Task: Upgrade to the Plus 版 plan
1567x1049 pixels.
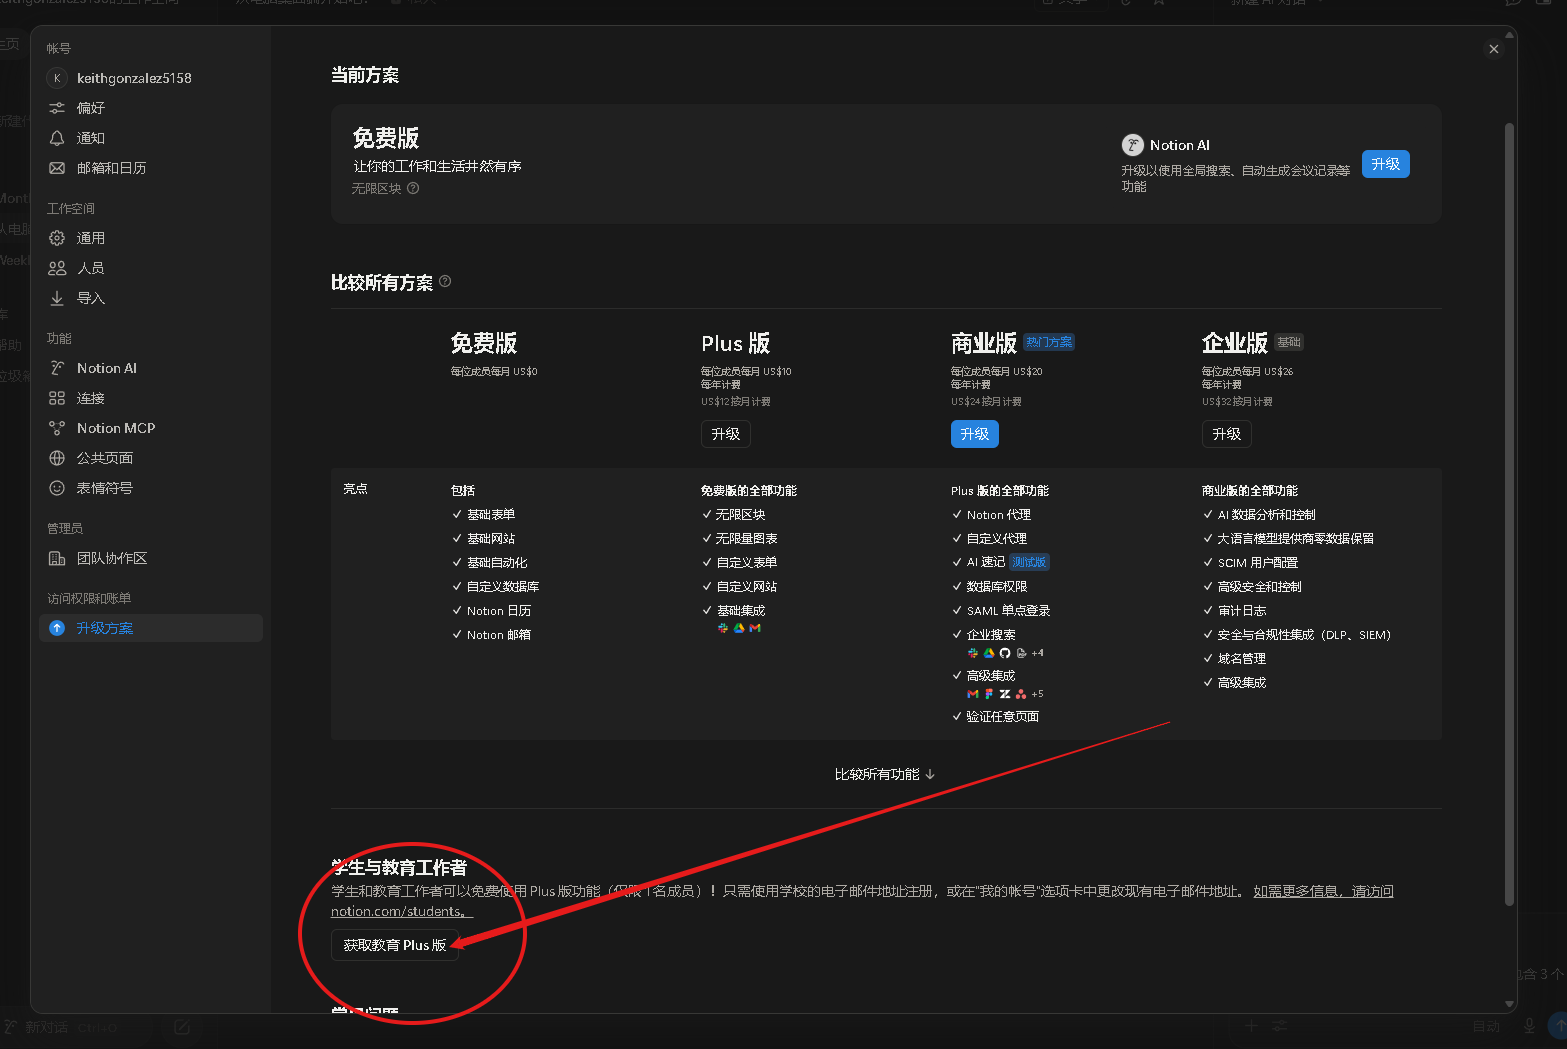Action: 726,434
